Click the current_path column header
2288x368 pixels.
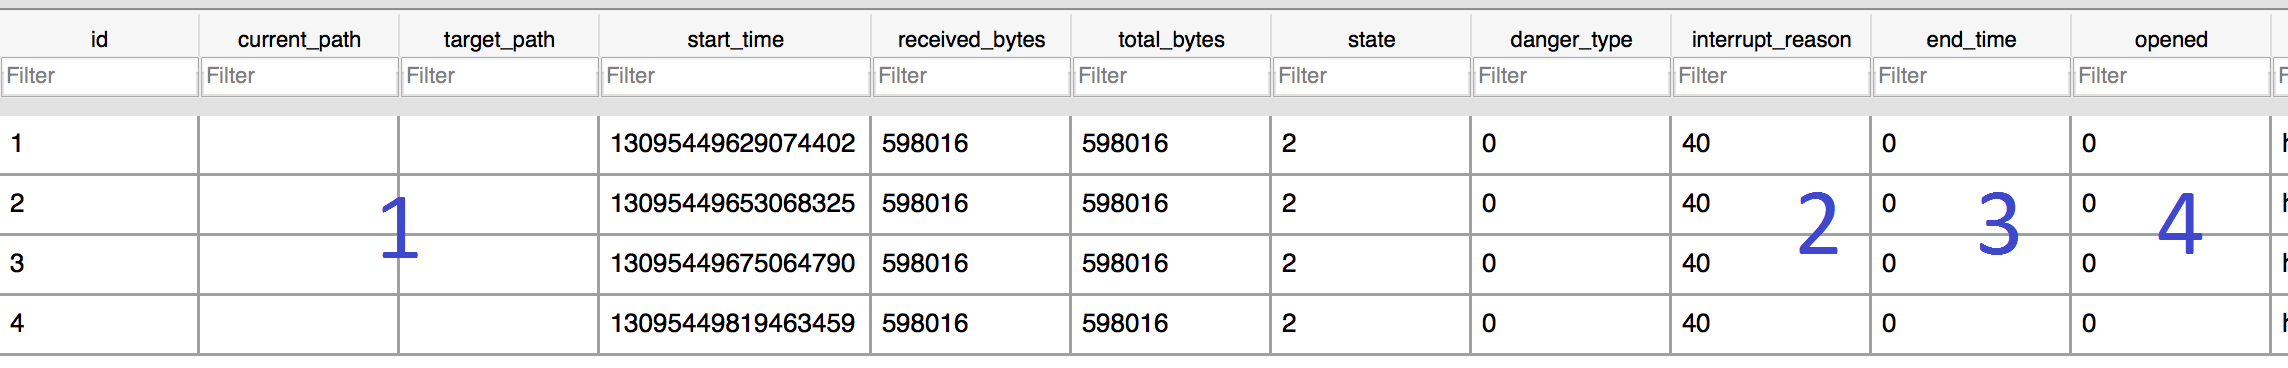299,39
